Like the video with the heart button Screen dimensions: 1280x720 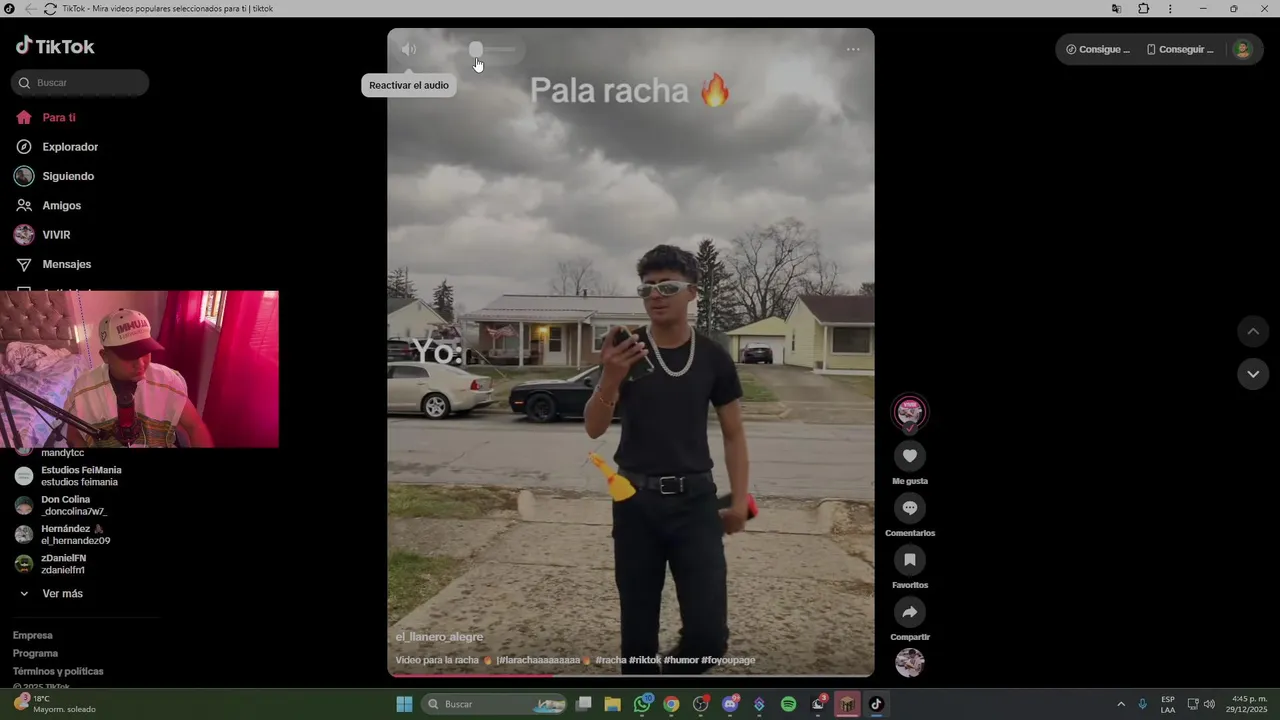(910, 456)
